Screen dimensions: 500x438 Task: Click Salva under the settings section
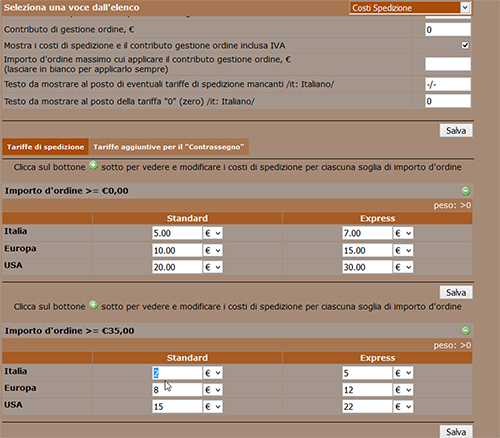[456, 131]
